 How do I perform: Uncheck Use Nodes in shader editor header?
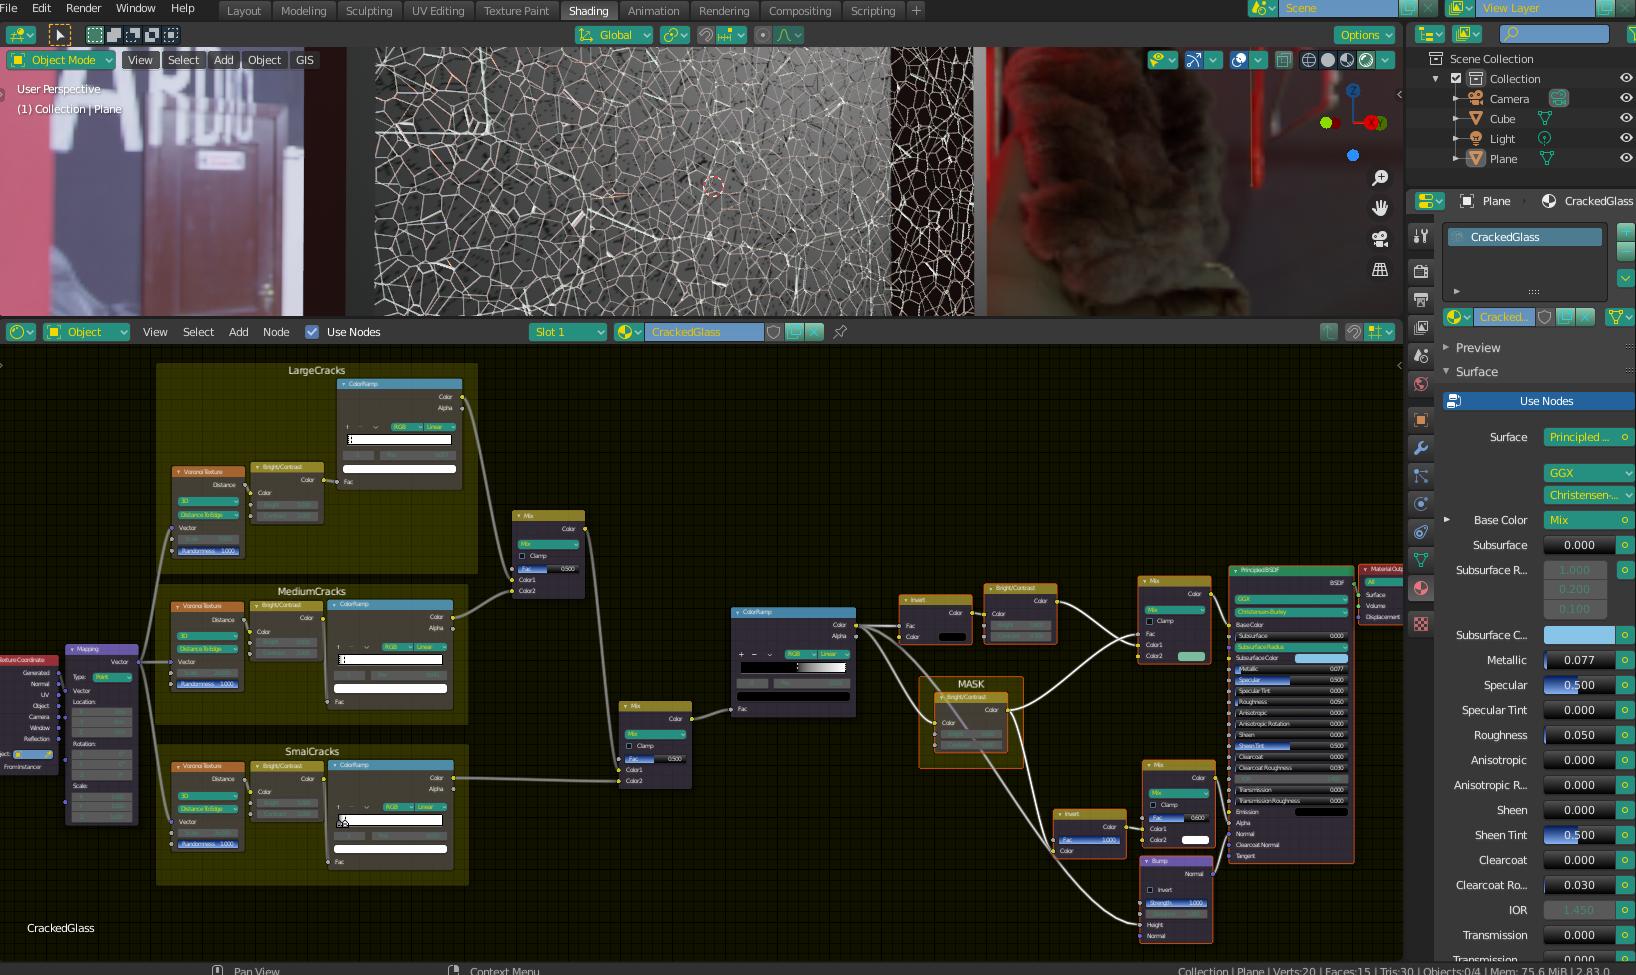click(311, 332)
